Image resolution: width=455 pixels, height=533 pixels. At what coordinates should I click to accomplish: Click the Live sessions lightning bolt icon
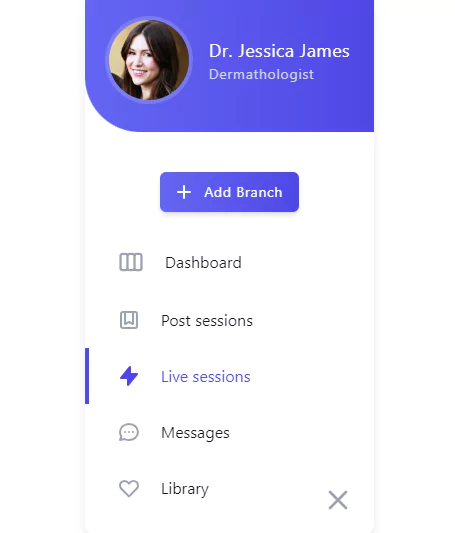point(129,376)
